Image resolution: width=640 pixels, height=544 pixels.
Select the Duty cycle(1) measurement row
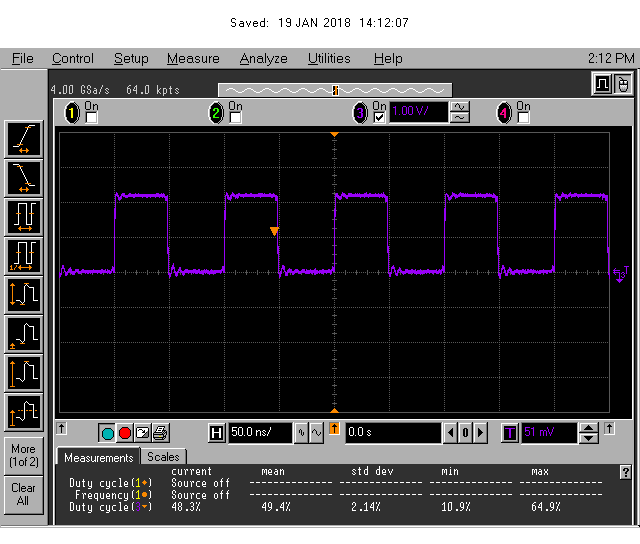pos(335,483)
